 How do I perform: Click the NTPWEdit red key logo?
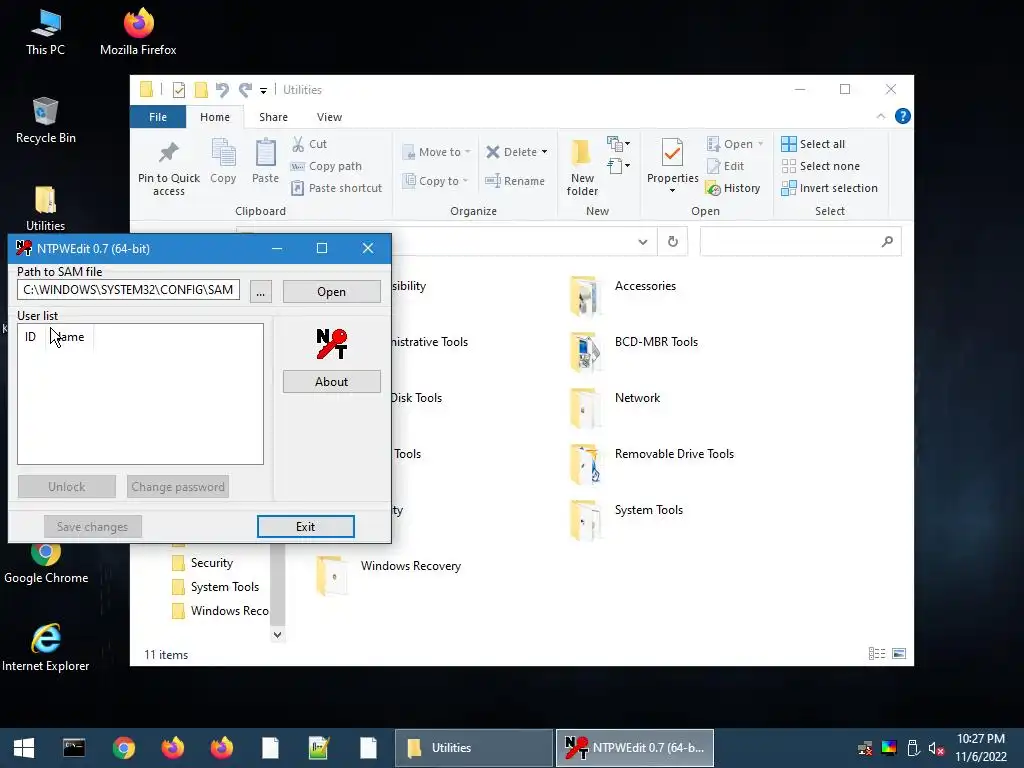[x=332, y=344]
